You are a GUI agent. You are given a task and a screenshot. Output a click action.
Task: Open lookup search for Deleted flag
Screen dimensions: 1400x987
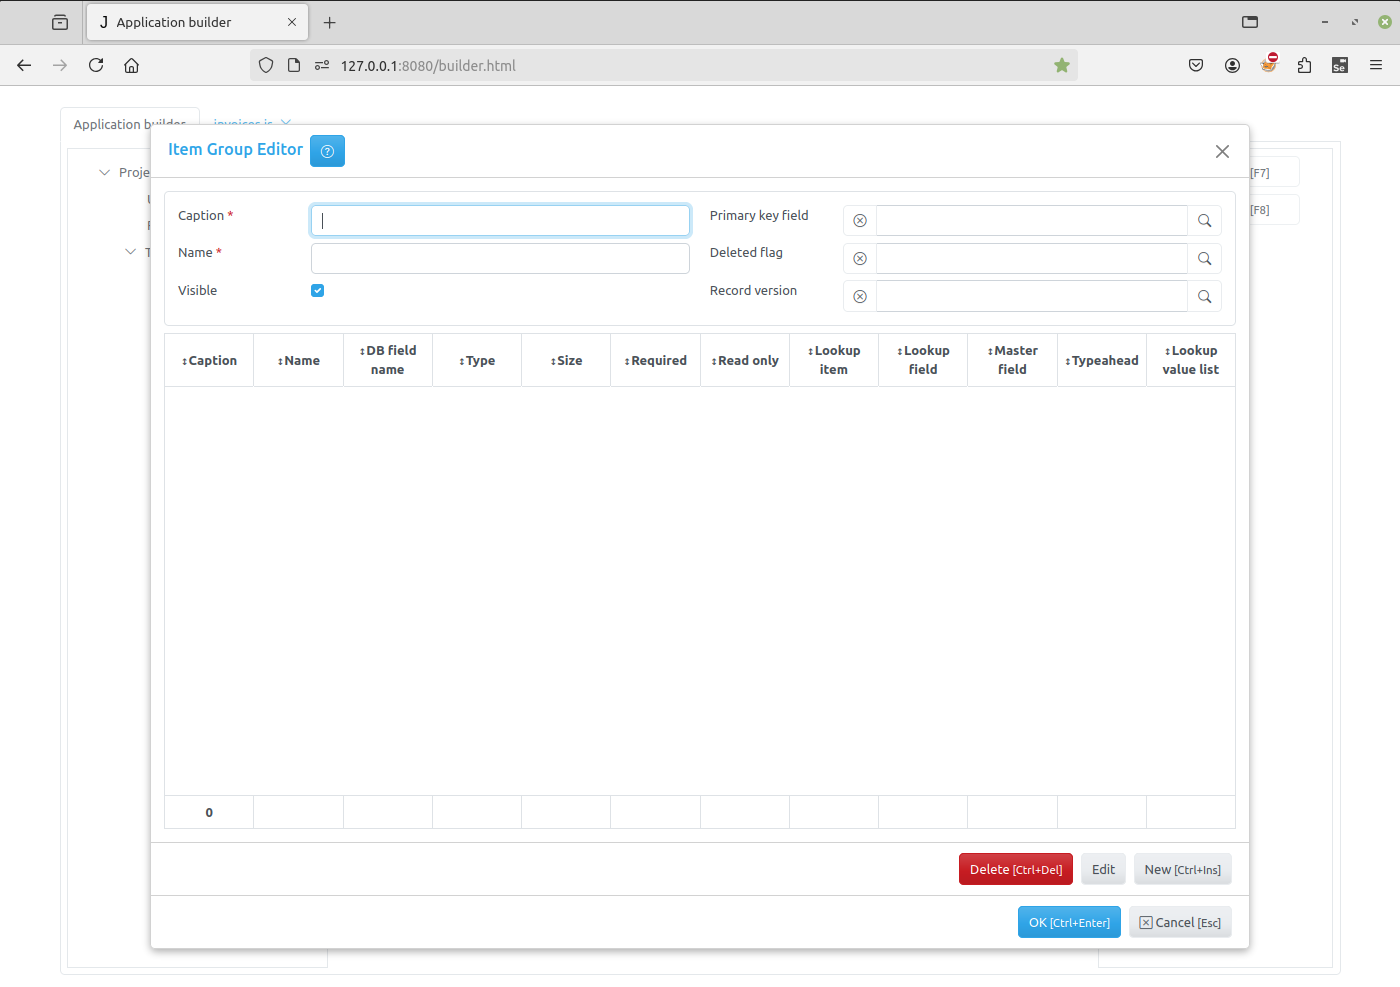(x=1204, y=259)
